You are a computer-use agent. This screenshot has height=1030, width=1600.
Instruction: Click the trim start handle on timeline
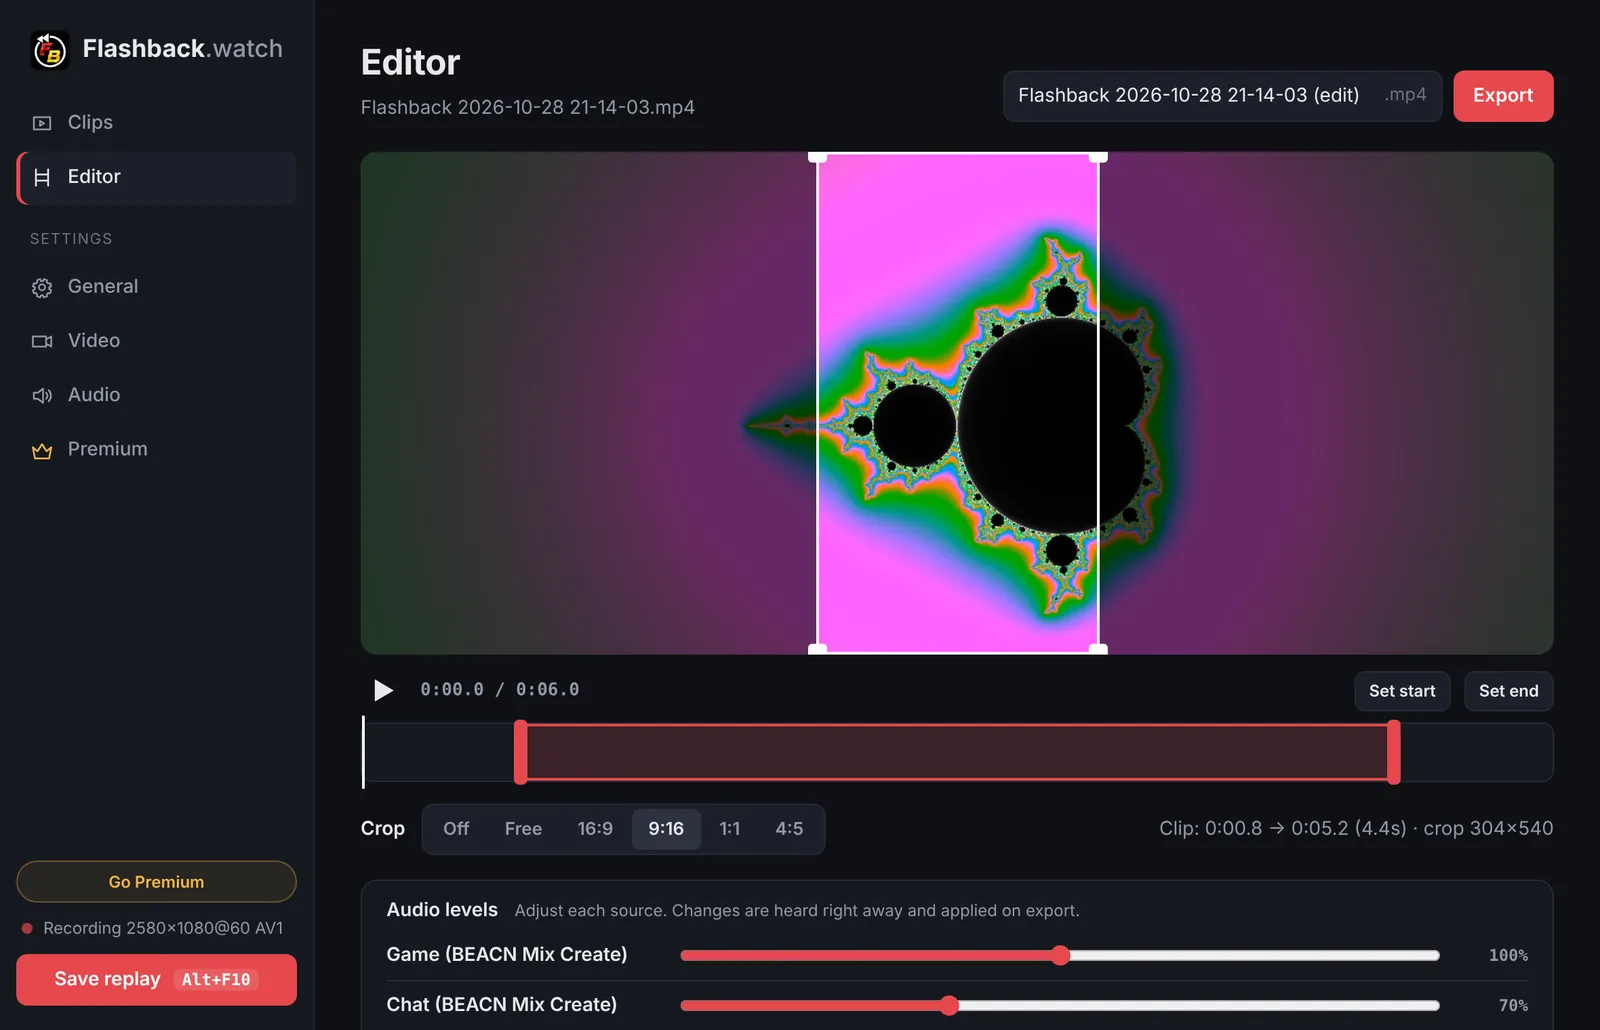pyautogui.click(x=520, y=752)
